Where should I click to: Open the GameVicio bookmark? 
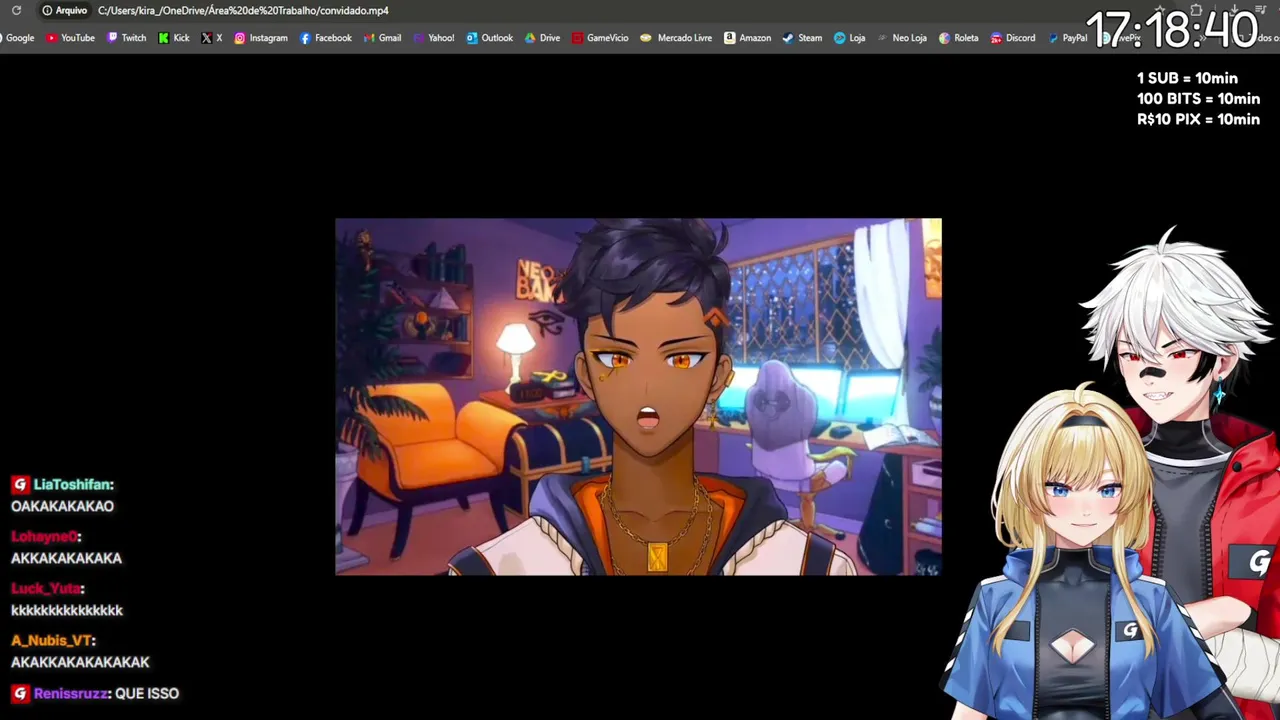[x=600, y=38]
